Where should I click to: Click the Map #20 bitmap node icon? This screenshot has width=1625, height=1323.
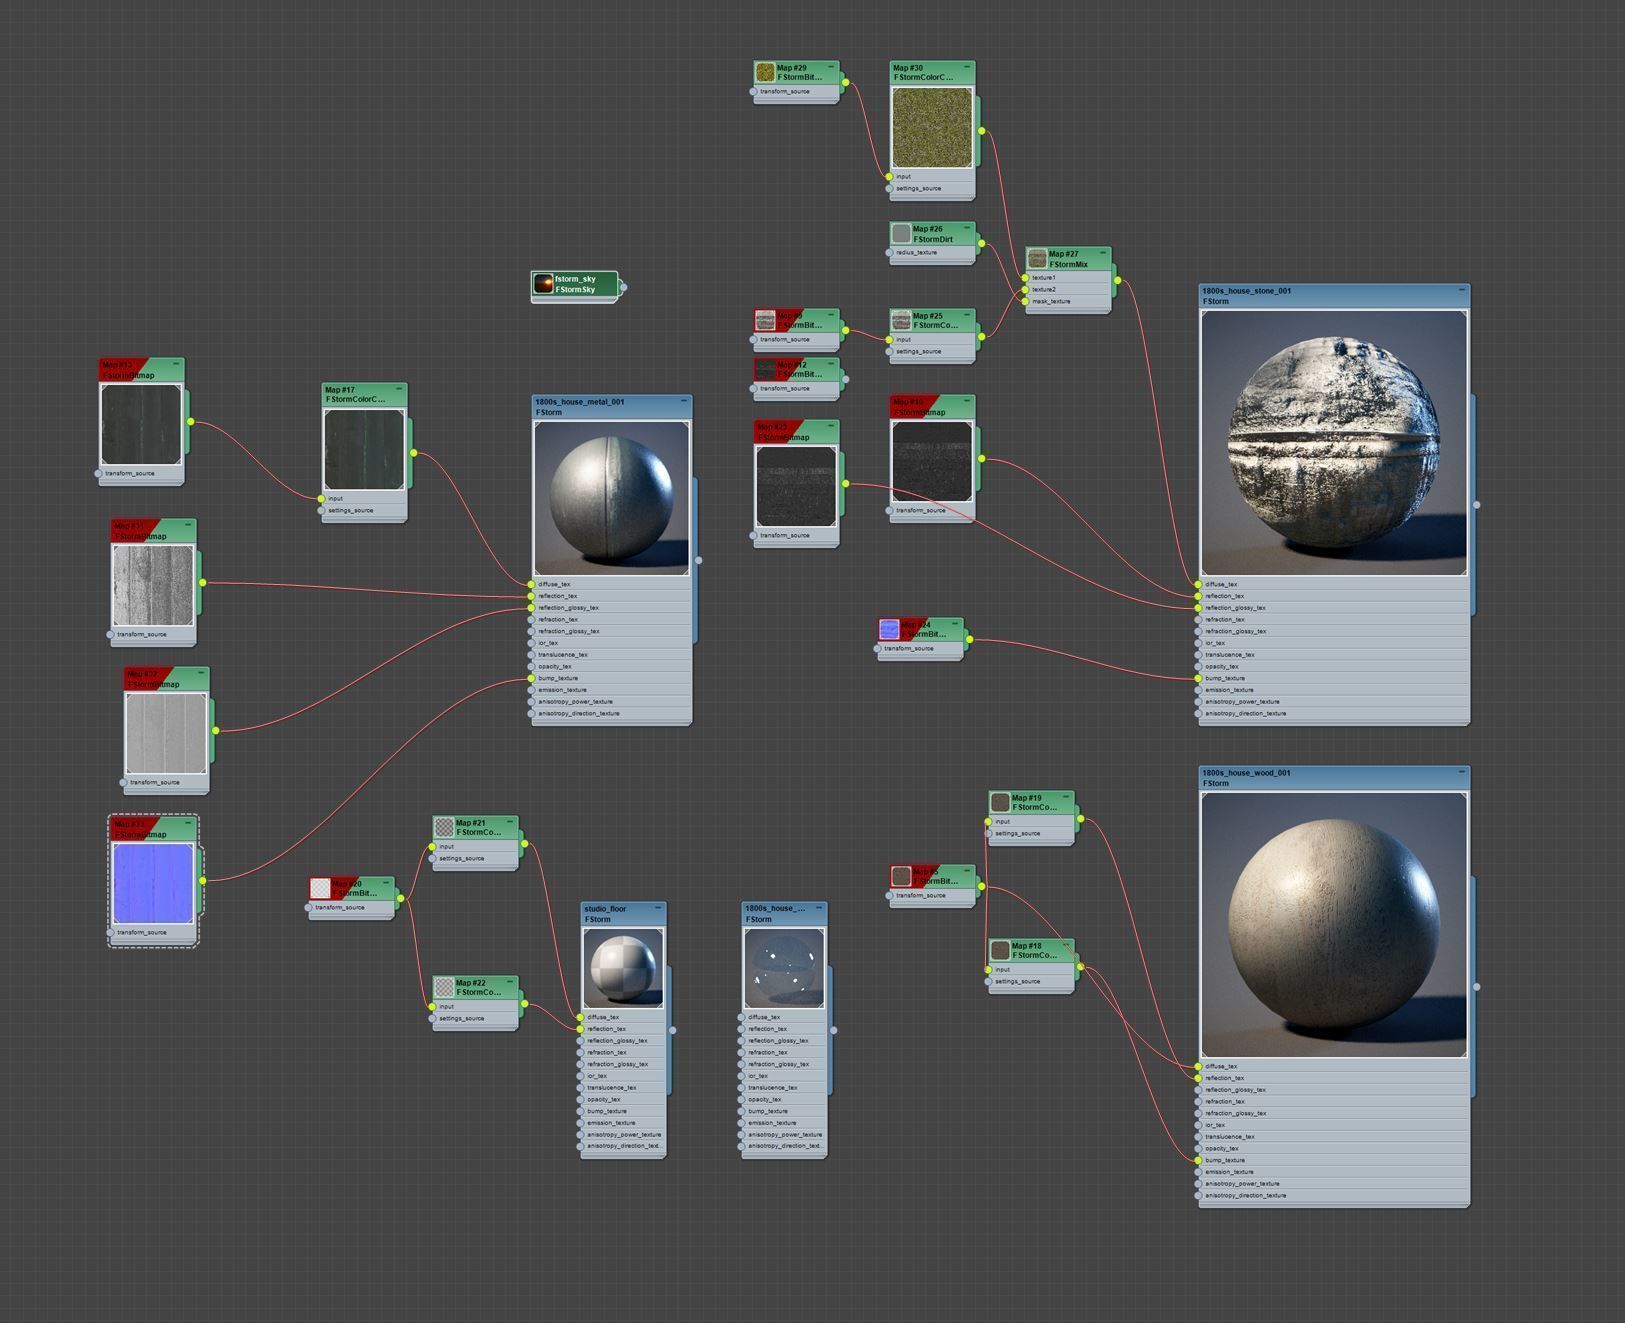321,888
